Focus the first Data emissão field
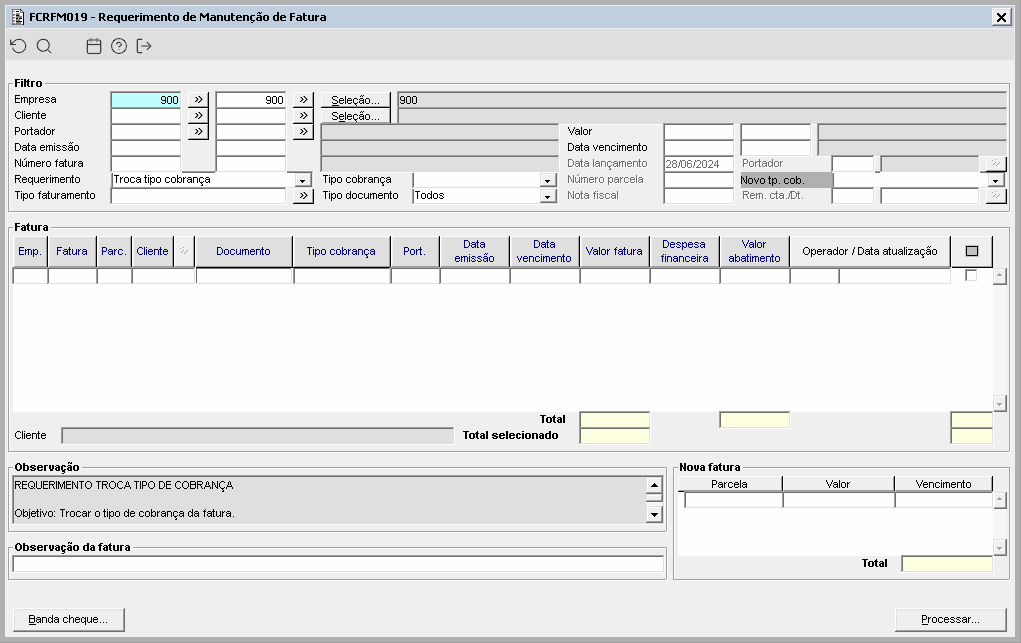The width and height of the screenshot is (1021, 643). tap(146, 148)
